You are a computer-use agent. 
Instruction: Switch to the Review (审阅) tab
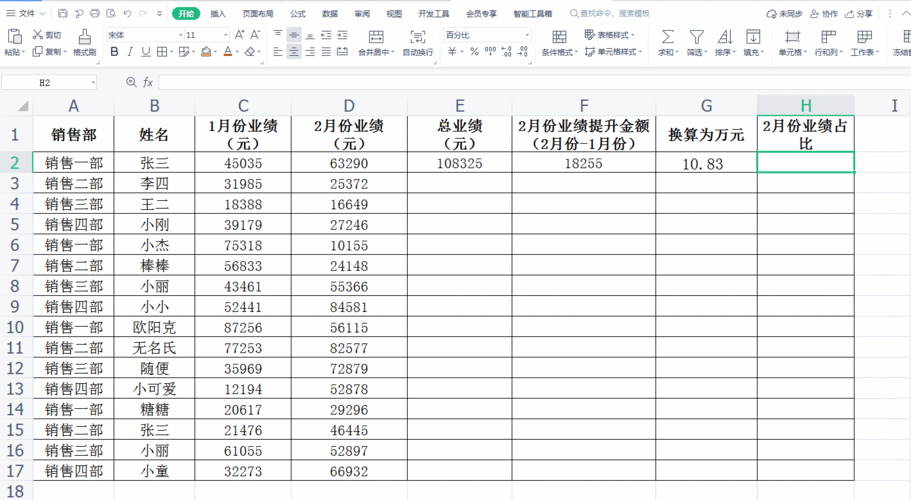362,13
